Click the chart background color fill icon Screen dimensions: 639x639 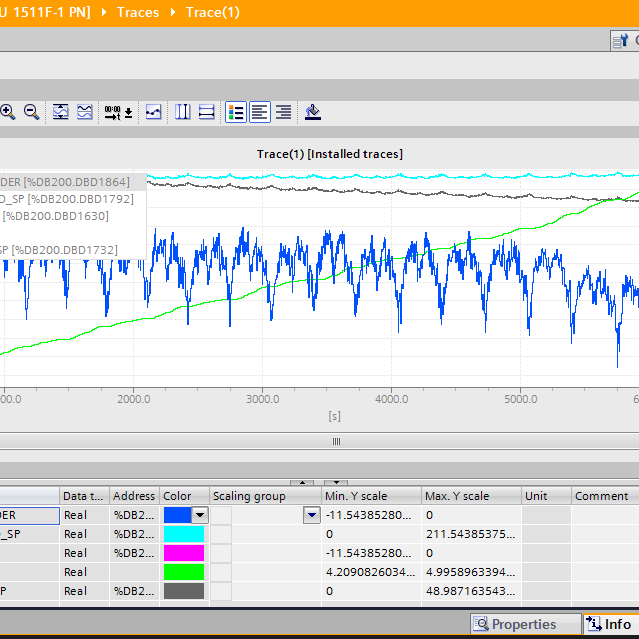point(313,112)
